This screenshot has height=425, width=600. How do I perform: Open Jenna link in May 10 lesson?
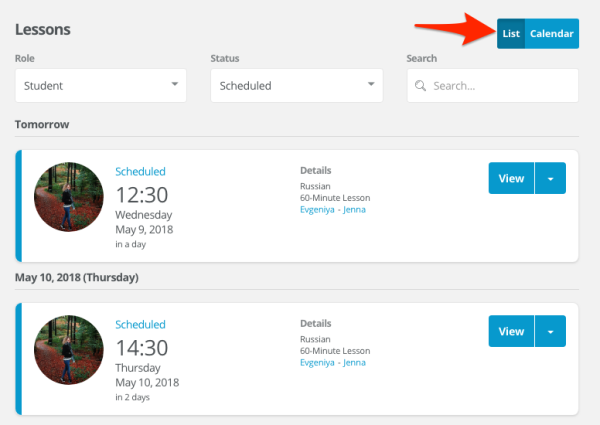coord(354,363)
